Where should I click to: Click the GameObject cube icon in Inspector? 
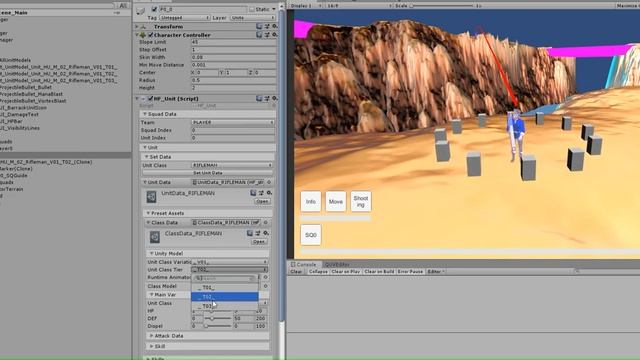141,11
